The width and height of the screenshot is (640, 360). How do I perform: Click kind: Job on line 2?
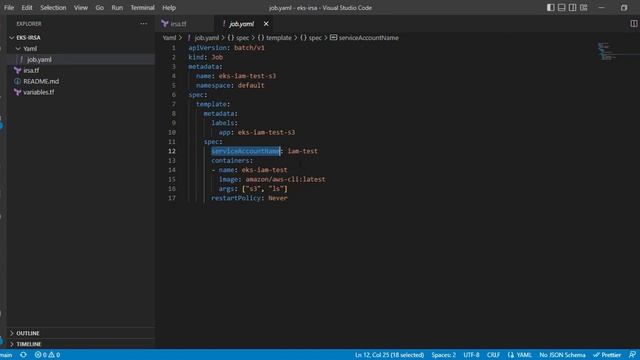pos(206,57)
